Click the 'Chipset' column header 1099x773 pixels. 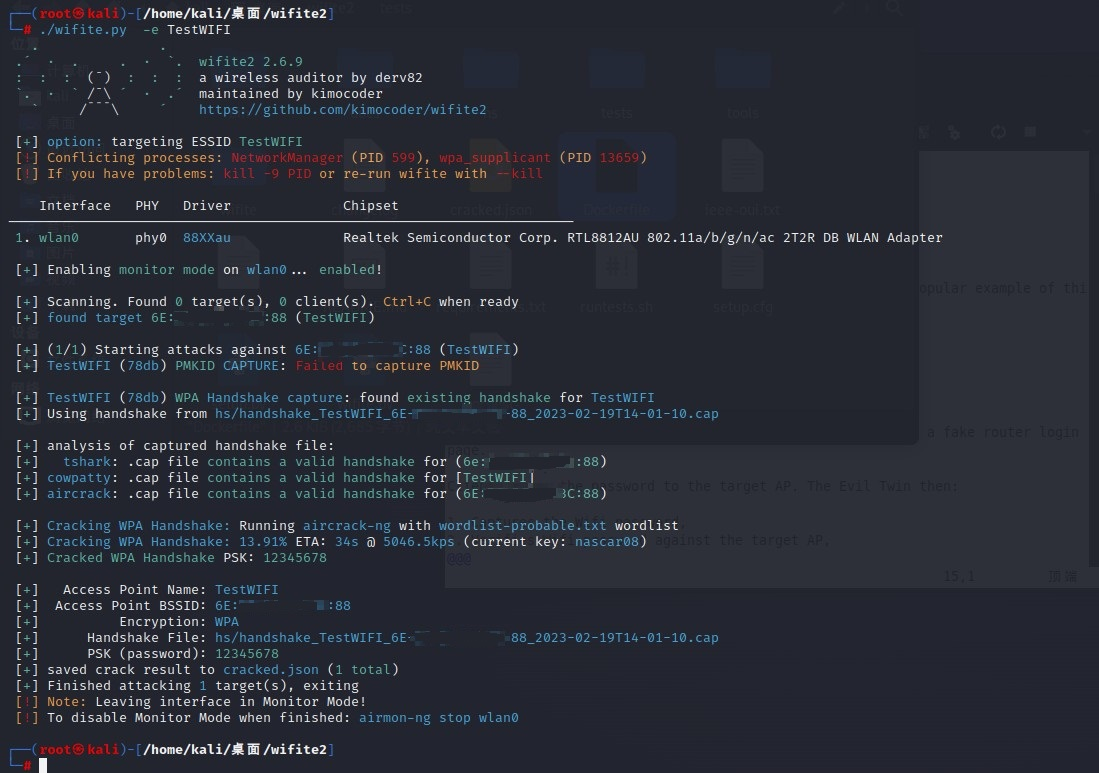click(370, 205)
